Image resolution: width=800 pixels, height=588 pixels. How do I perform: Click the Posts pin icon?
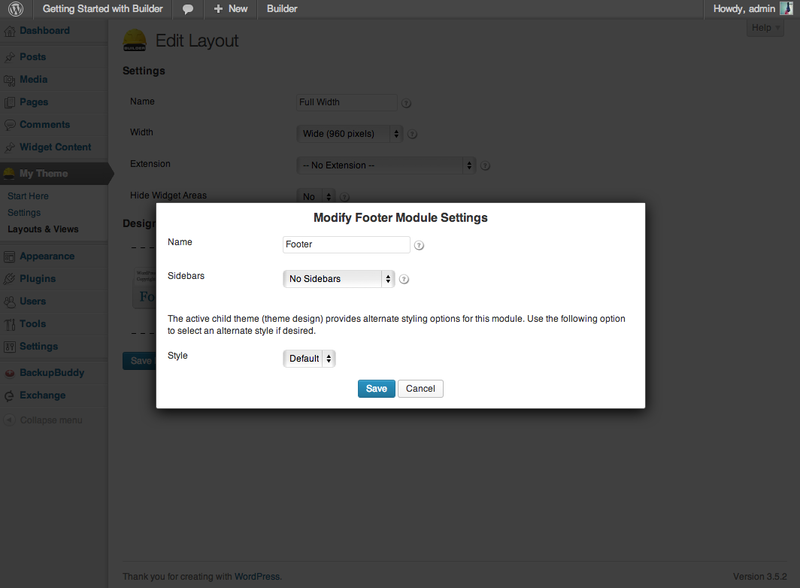click(x=9, y=57)
